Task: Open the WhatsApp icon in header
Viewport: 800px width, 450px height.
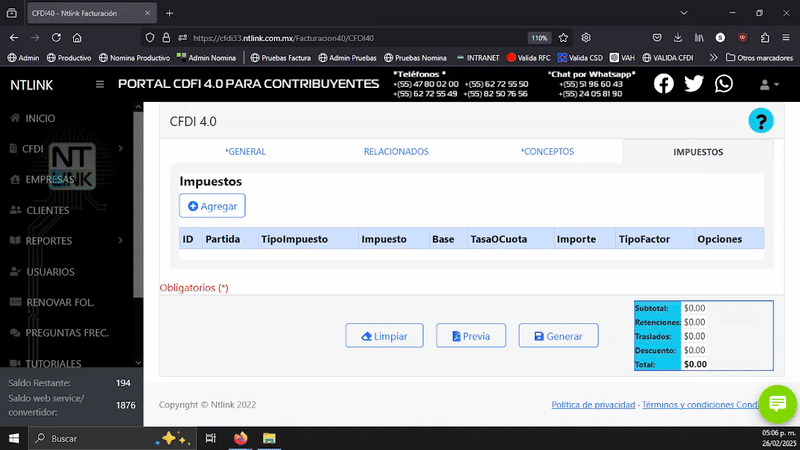Action: [x=723, y=84]
